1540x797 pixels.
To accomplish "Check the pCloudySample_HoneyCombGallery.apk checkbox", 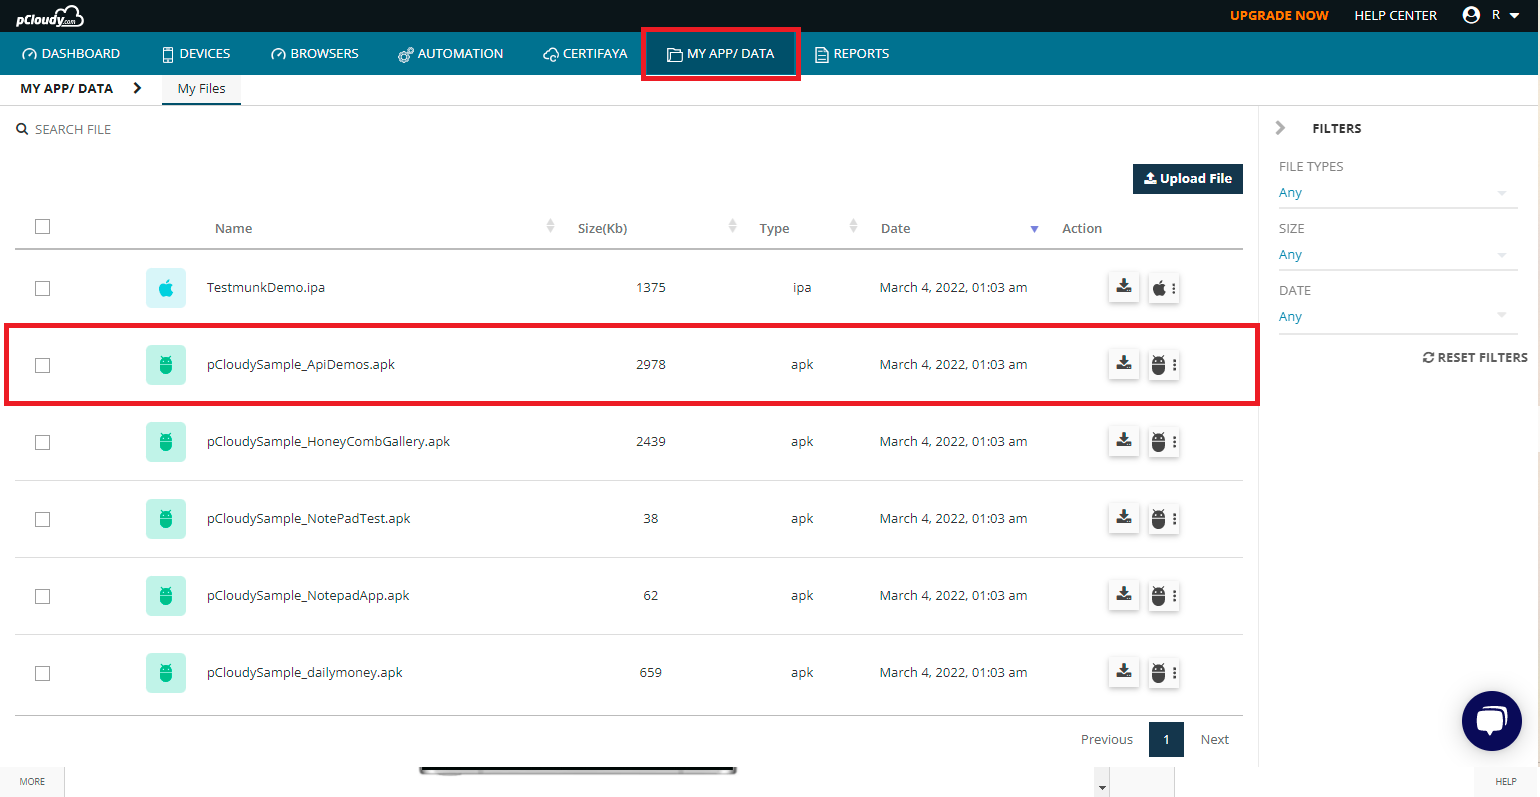I will click(42, 442).
